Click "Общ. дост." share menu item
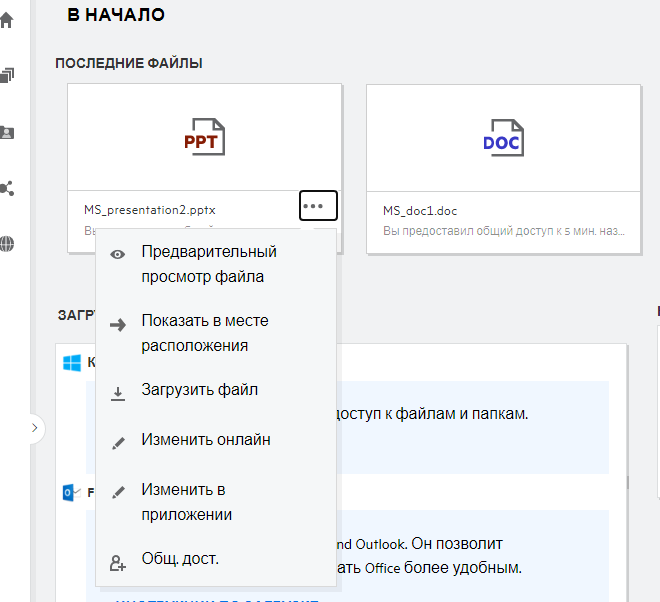This screenshot has height=602, width=660. 180,560
